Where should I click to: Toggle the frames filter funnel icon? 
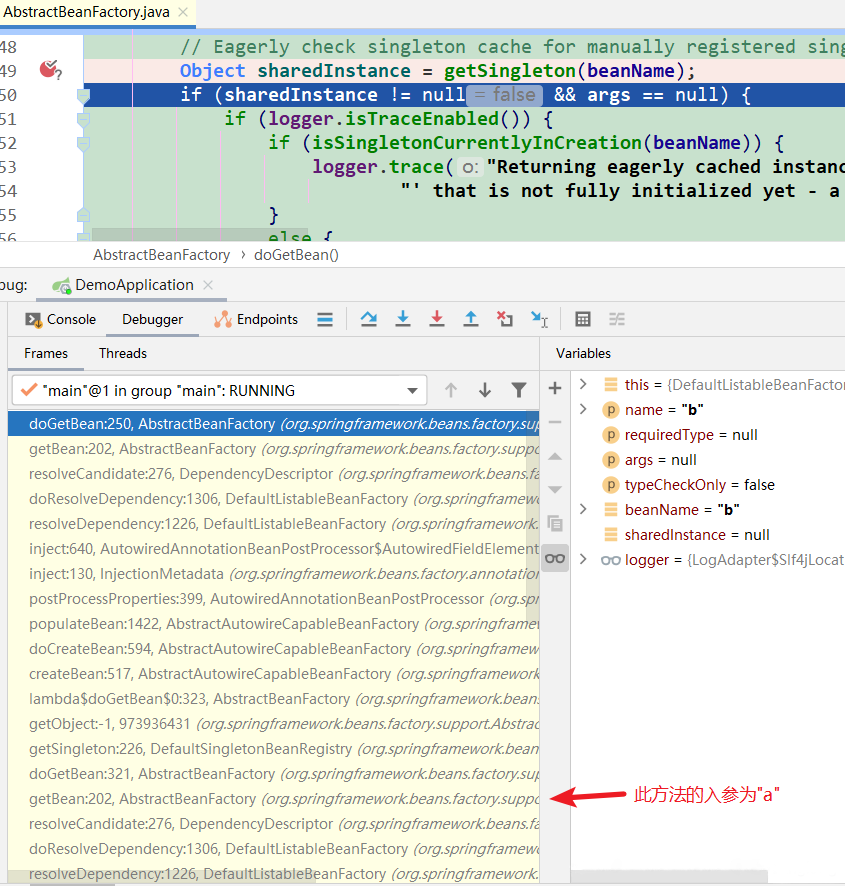pos(518,390)
